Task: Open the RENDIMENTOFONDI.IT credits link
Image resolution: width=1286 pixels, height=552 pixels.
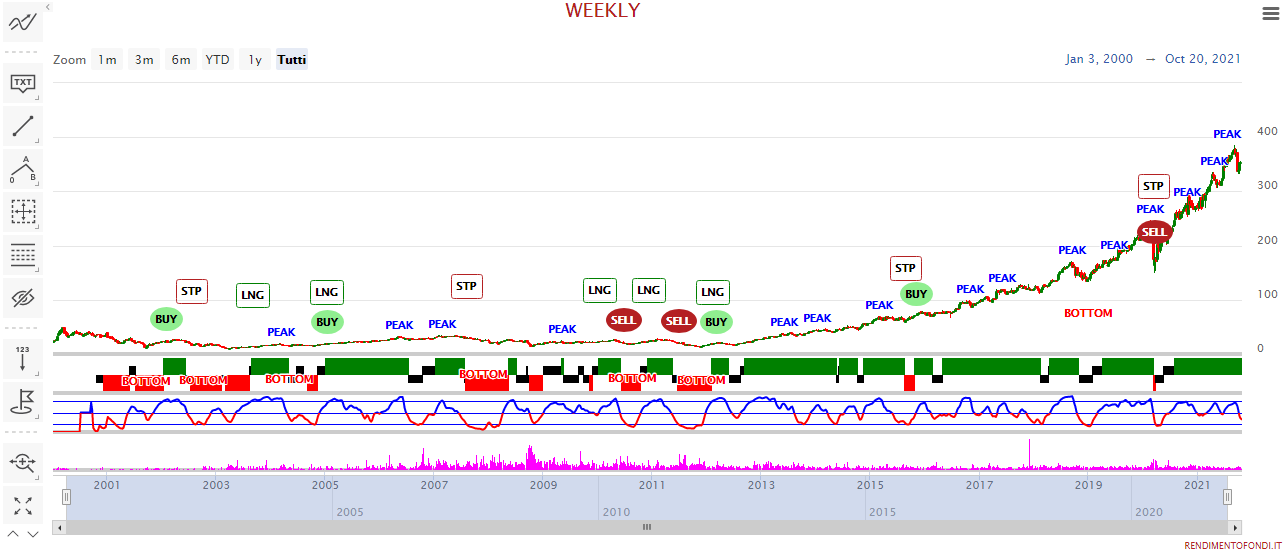Action: coord(1232,545)
